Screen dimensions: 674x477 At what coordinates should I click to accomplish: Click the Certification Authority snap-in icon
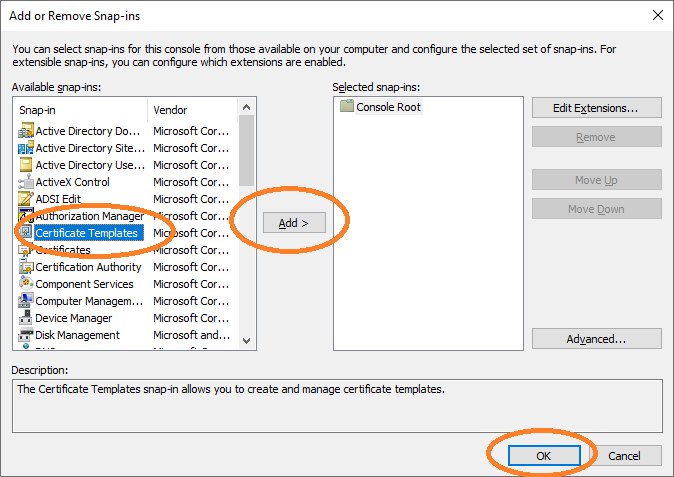coord(26,267)
